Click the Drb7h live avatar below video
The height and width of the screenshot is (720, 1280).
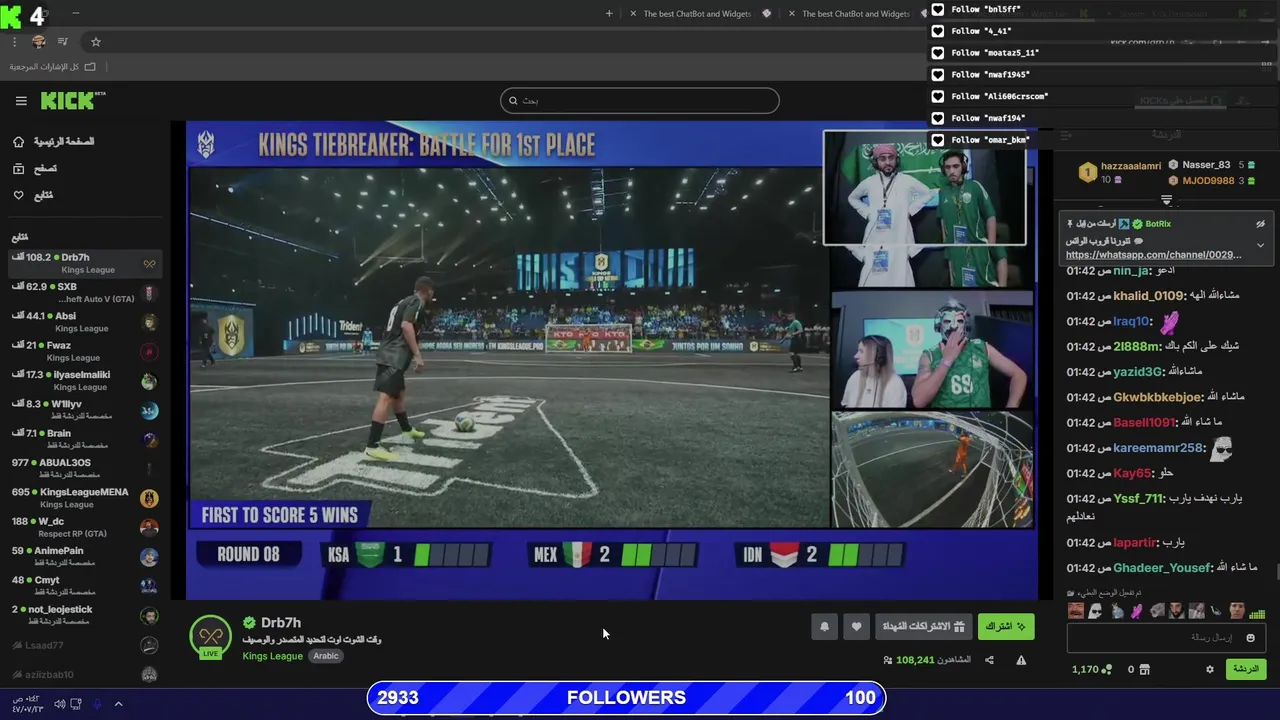click(210, 637)
